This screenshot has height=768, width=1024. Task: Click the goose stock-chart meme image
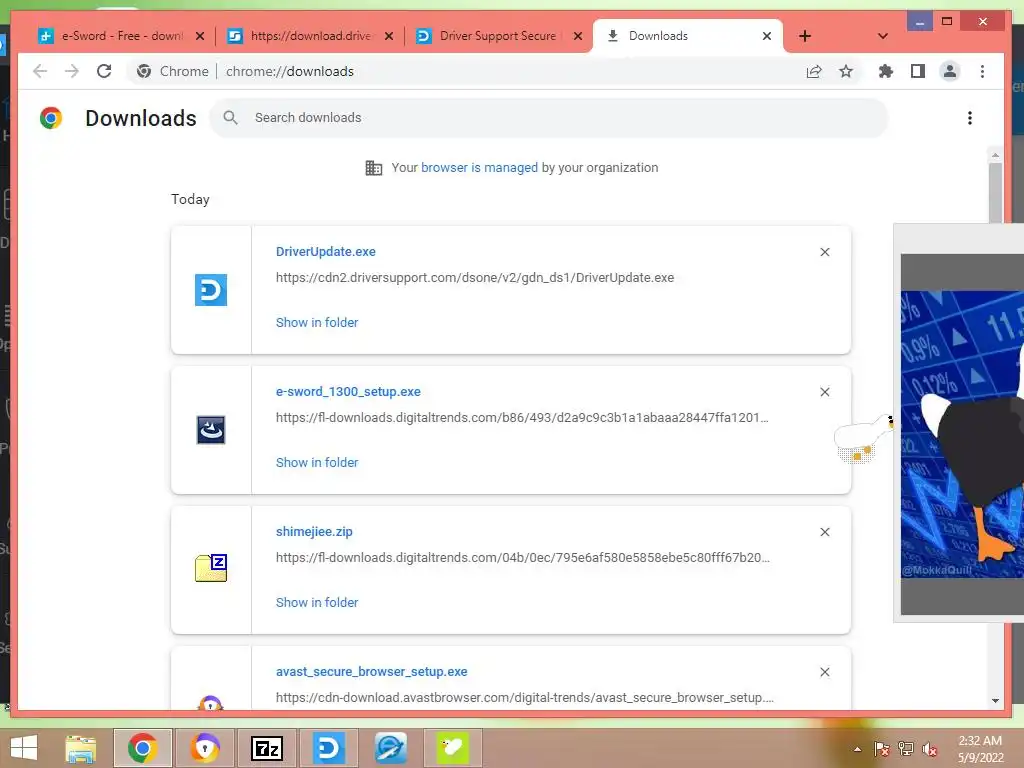(962, 434)
